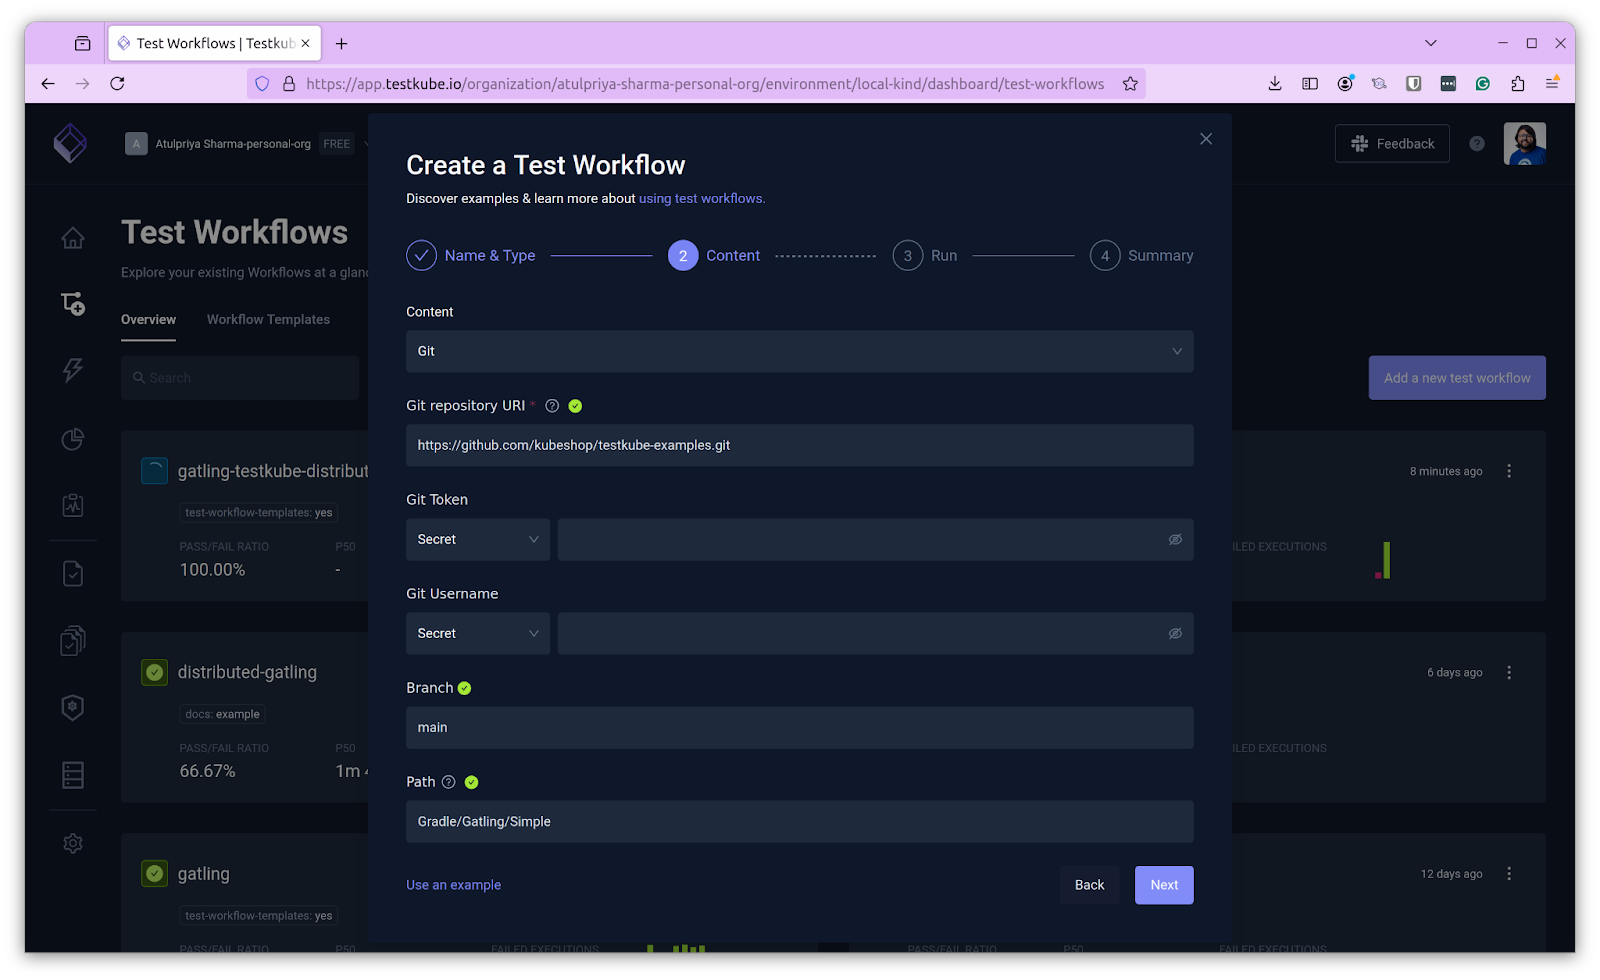Screen dimensions: 1600x980
Task: Click the Next button
Action: (1164, 885)
